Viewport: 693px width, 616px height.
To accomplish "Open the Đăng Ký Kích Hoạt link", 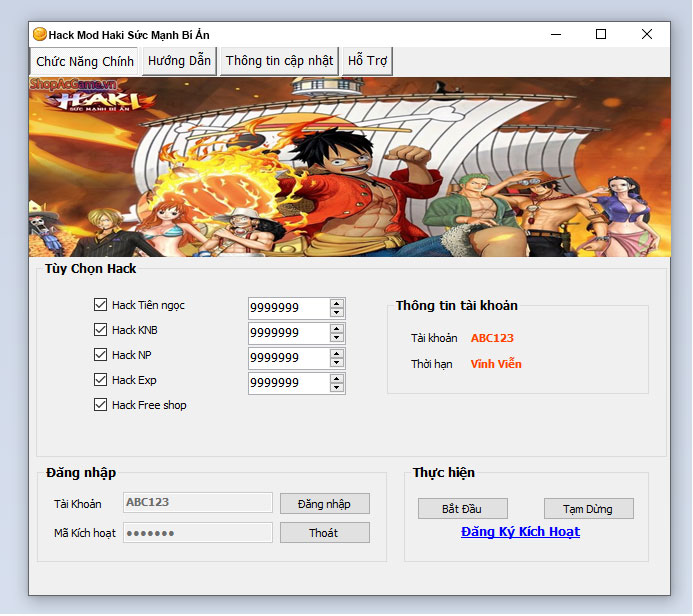I will pyautogui.click(x=520, y=532).
